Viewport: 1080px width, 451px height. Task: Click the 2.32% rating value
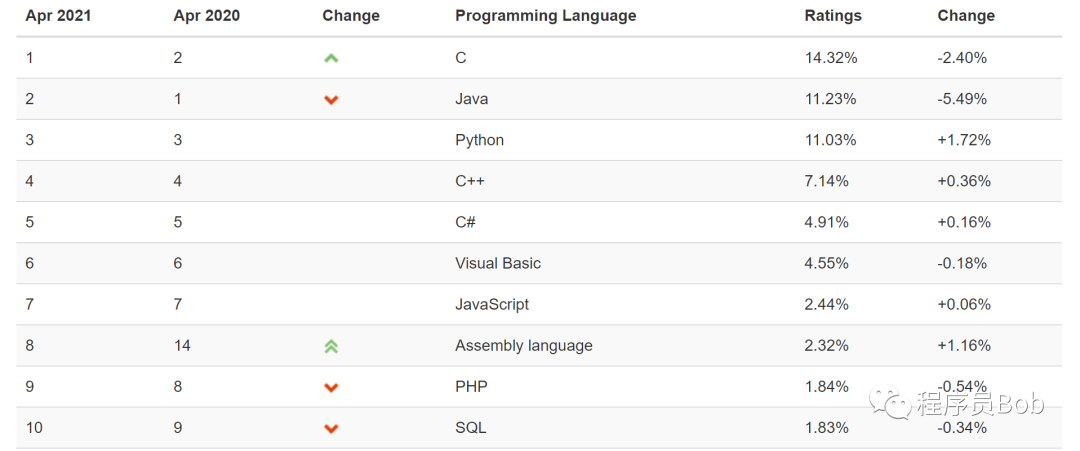click(827, 346)
